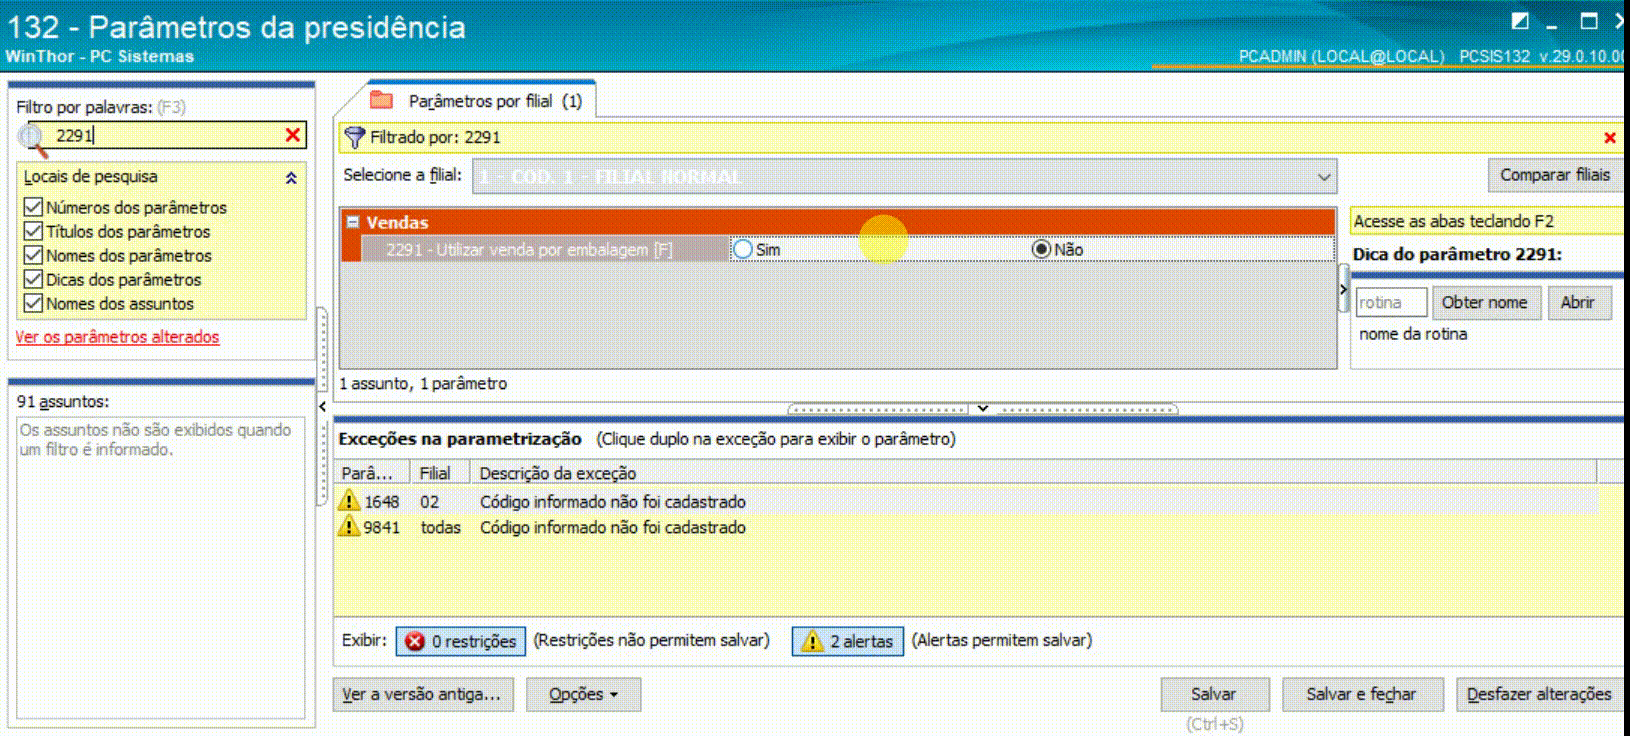
Task: Click the Filial column header
Action: click(441, 473)
